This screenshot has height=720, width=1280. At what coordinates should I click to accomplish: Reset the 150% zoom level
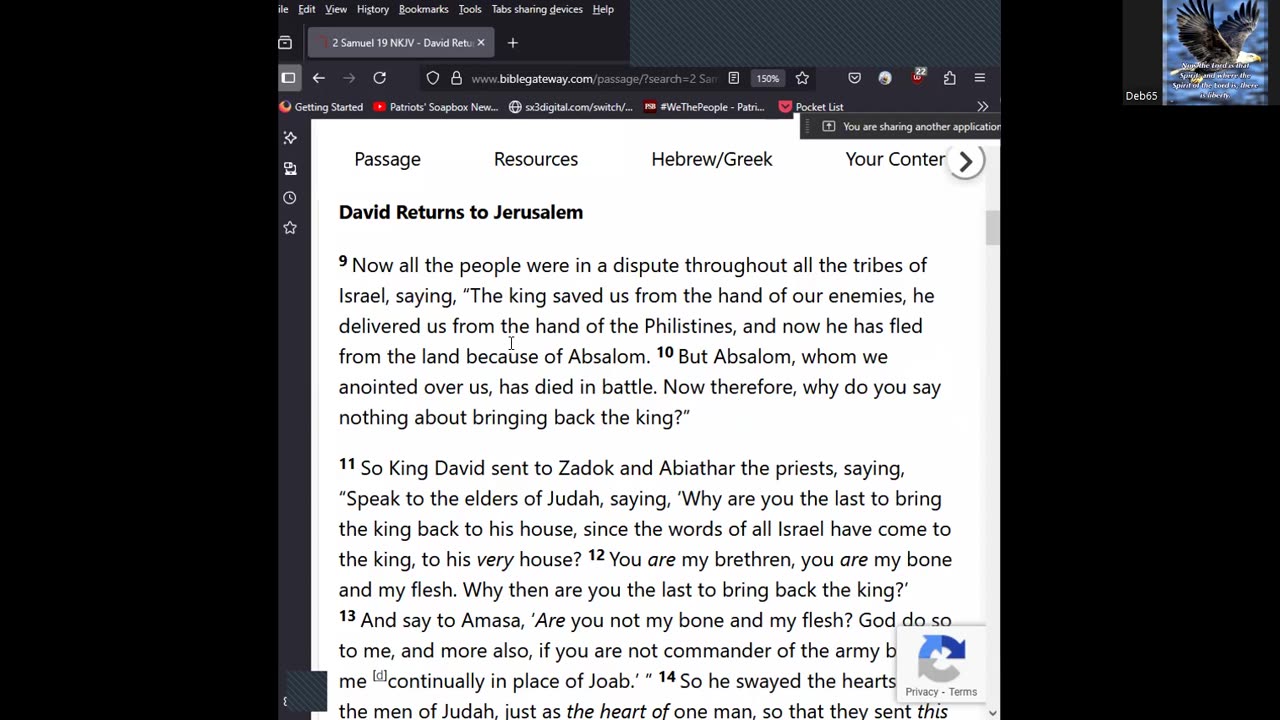tap(767, 78)
